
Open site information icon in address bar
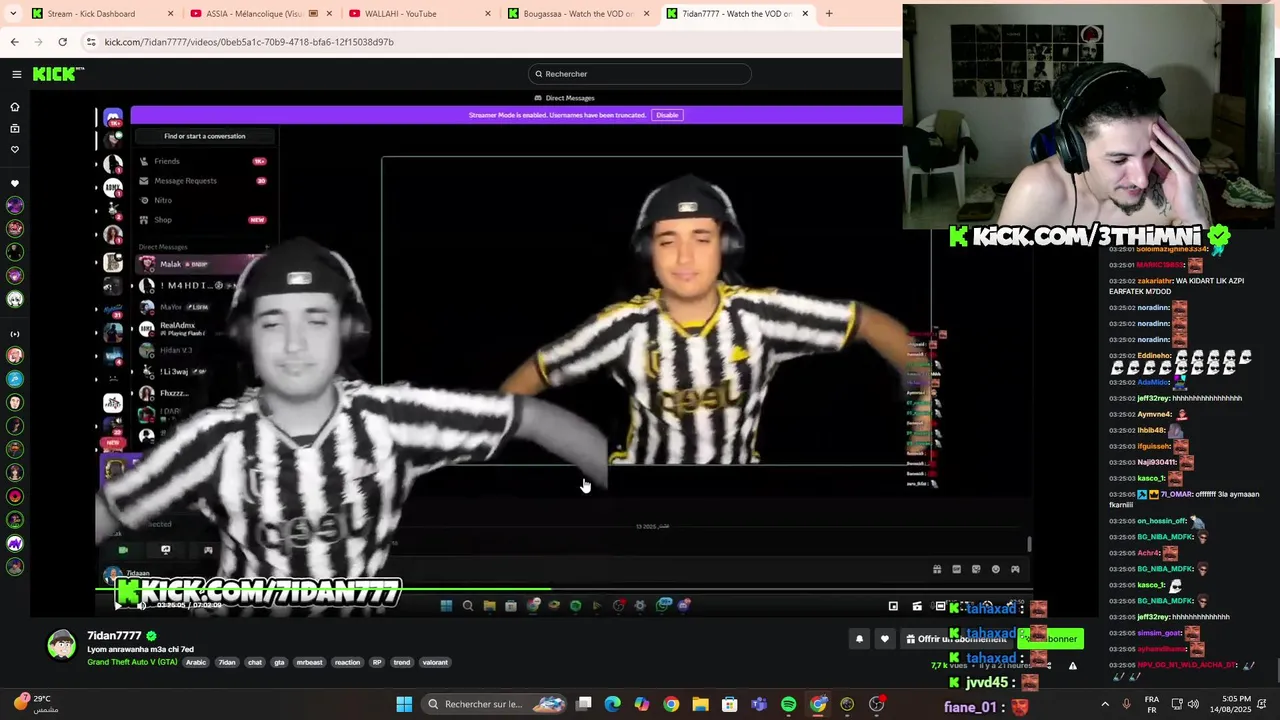click(91, 42)
